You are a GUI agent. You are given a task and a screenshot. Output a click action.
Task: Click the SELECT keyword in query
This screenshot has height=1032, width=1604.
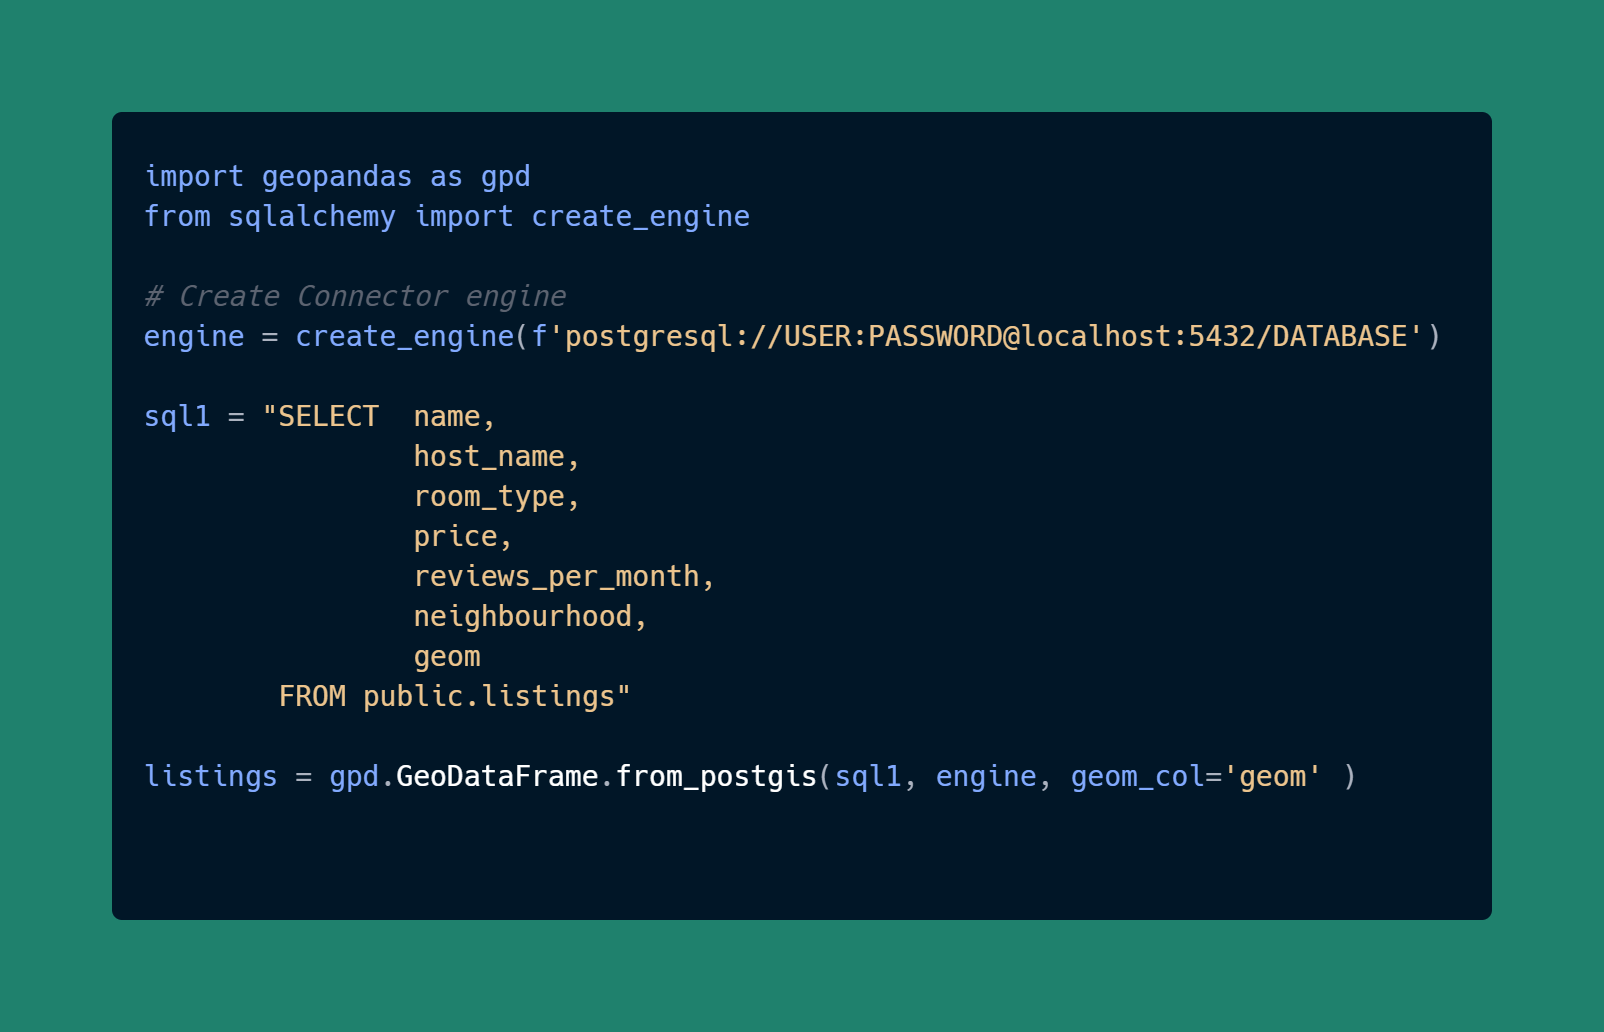pyautogui.click(x=329, y=417)
